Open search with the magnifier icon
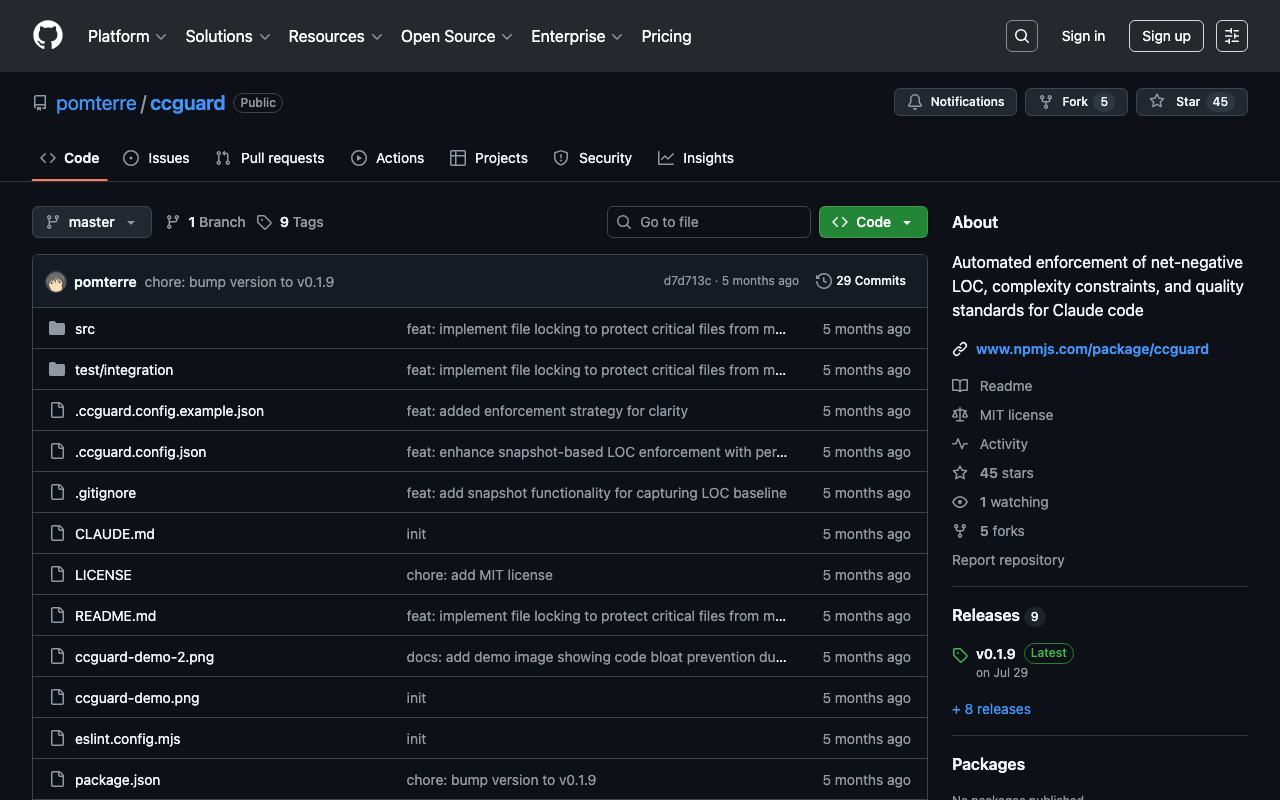 [x=1021, y=36]
